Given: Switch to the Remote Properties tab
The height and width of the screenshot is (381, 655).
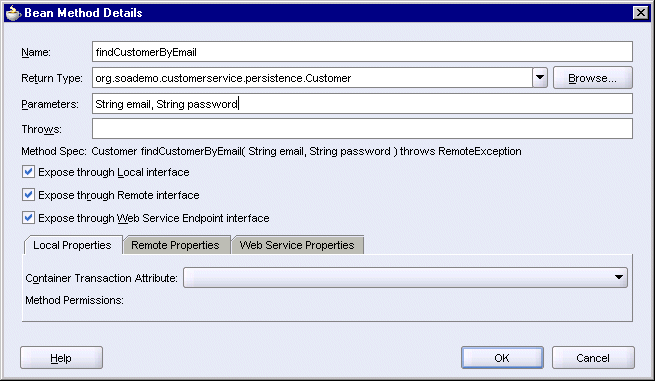Looking at the screenshot, I should pos(175,245).
